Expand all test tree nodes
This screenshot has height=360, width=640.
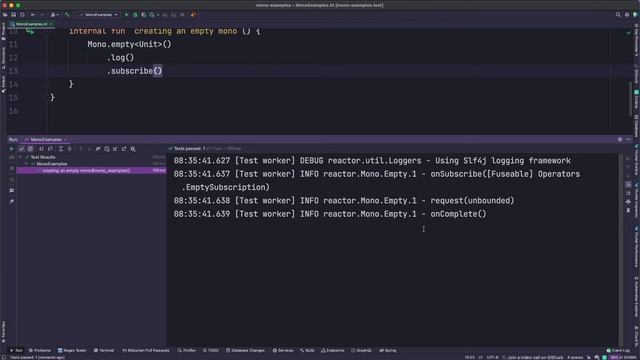61,149
